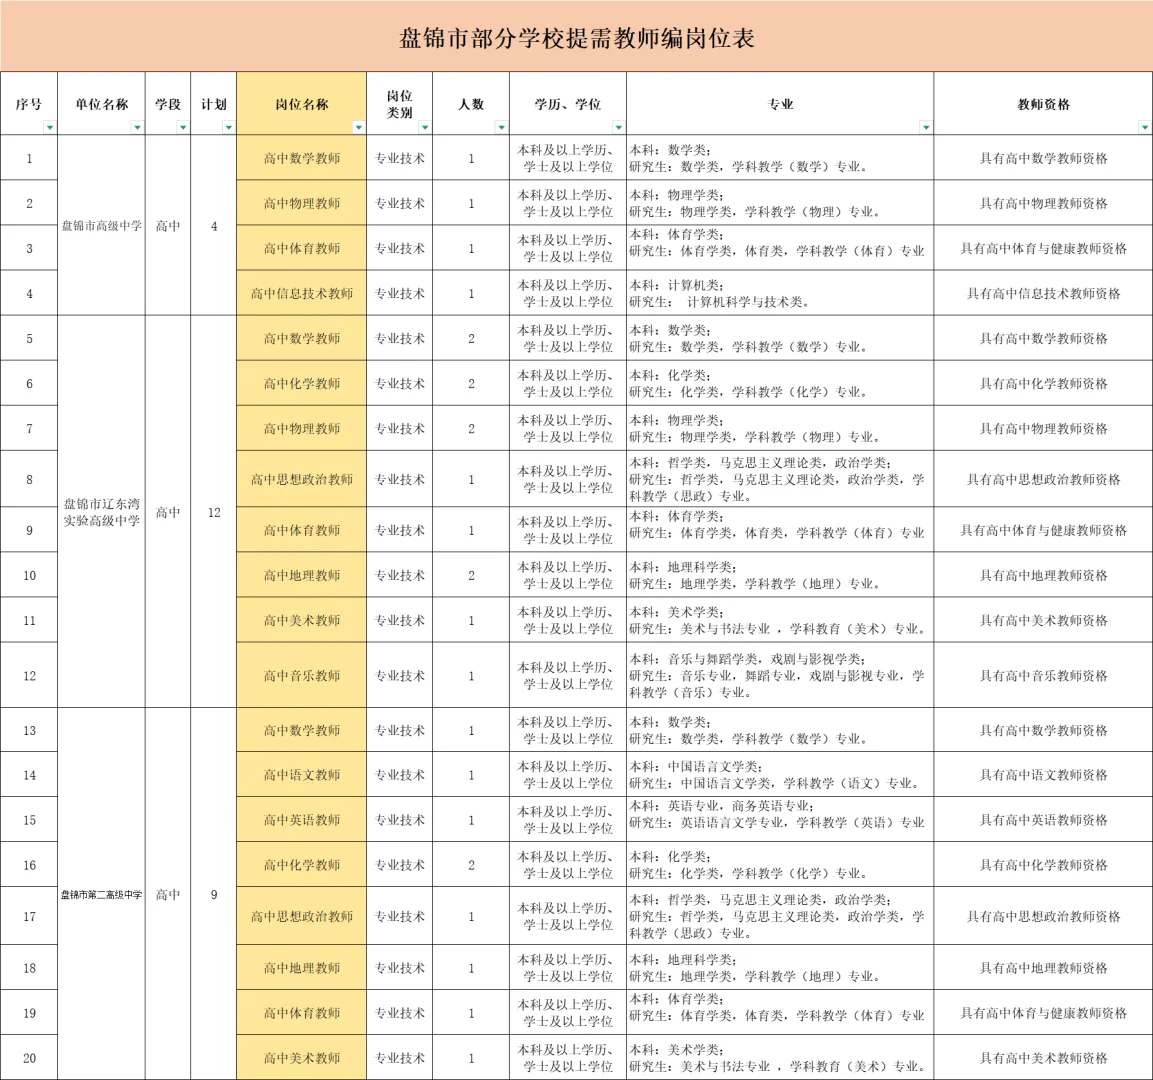Screen dimensions: 1153x1080
Task: Select 高中信息技术教师 in row 4
Action: click(x=301, y=293)
